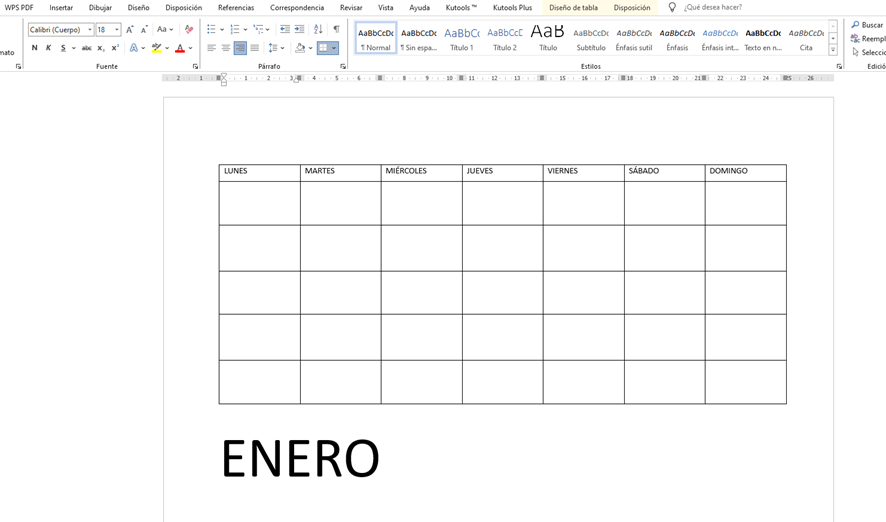886x522 pixels.
Task: Increase paragraph indent
Action: pos(299,29)
